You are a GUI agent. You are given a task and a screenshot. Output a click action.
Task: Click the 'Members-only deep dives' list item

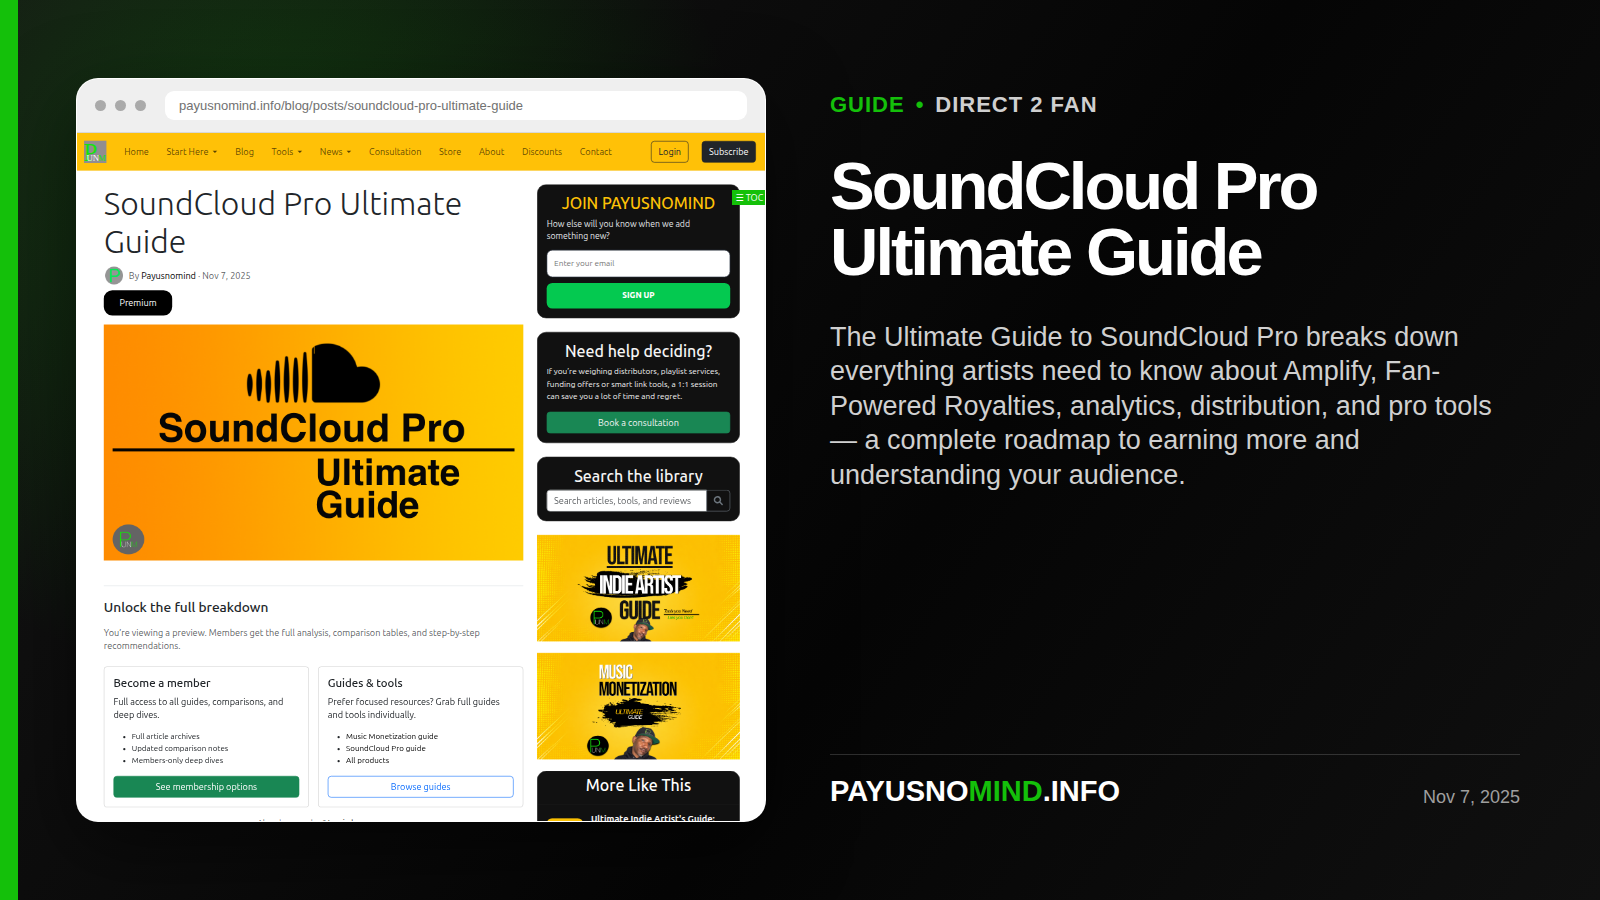click(177, 761)
